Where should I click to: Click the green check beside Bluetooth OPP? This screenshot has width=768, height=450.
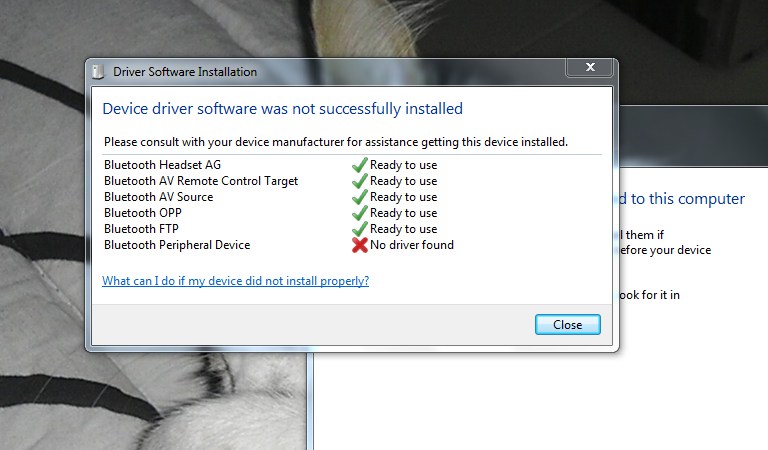click(360, 213)
